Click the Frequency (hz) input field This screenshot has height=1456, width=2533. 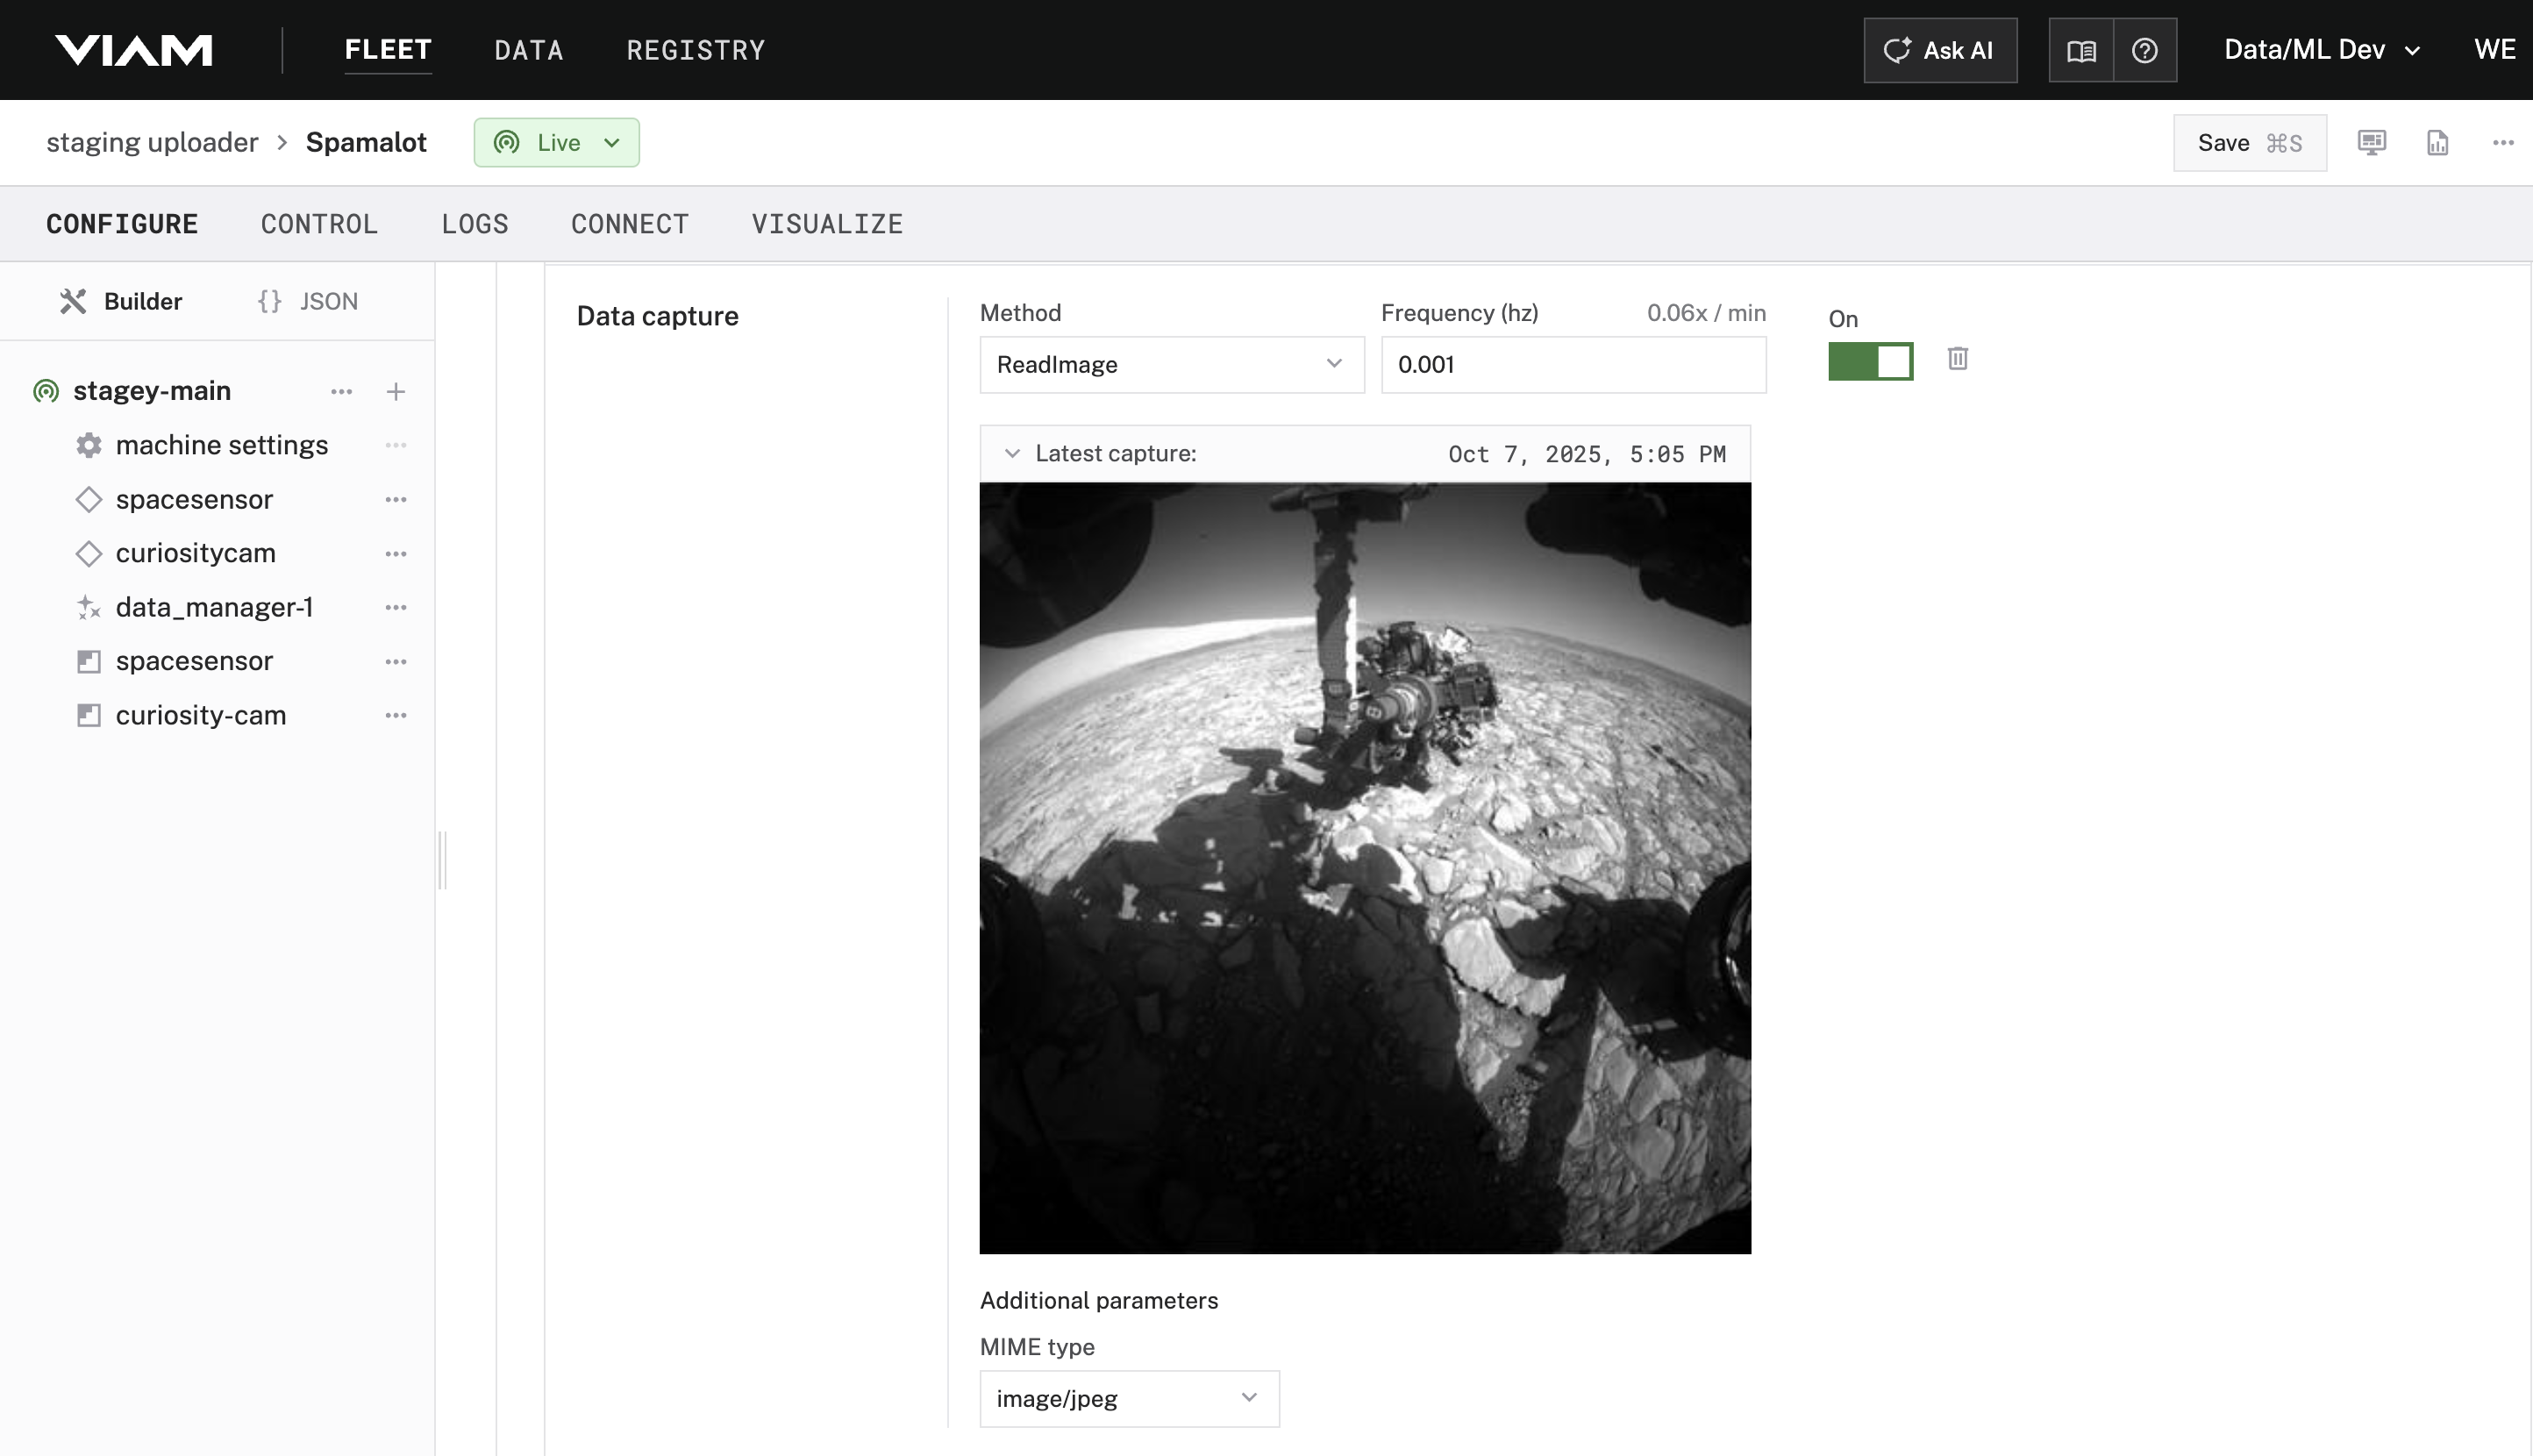[x=1572, y=365]
